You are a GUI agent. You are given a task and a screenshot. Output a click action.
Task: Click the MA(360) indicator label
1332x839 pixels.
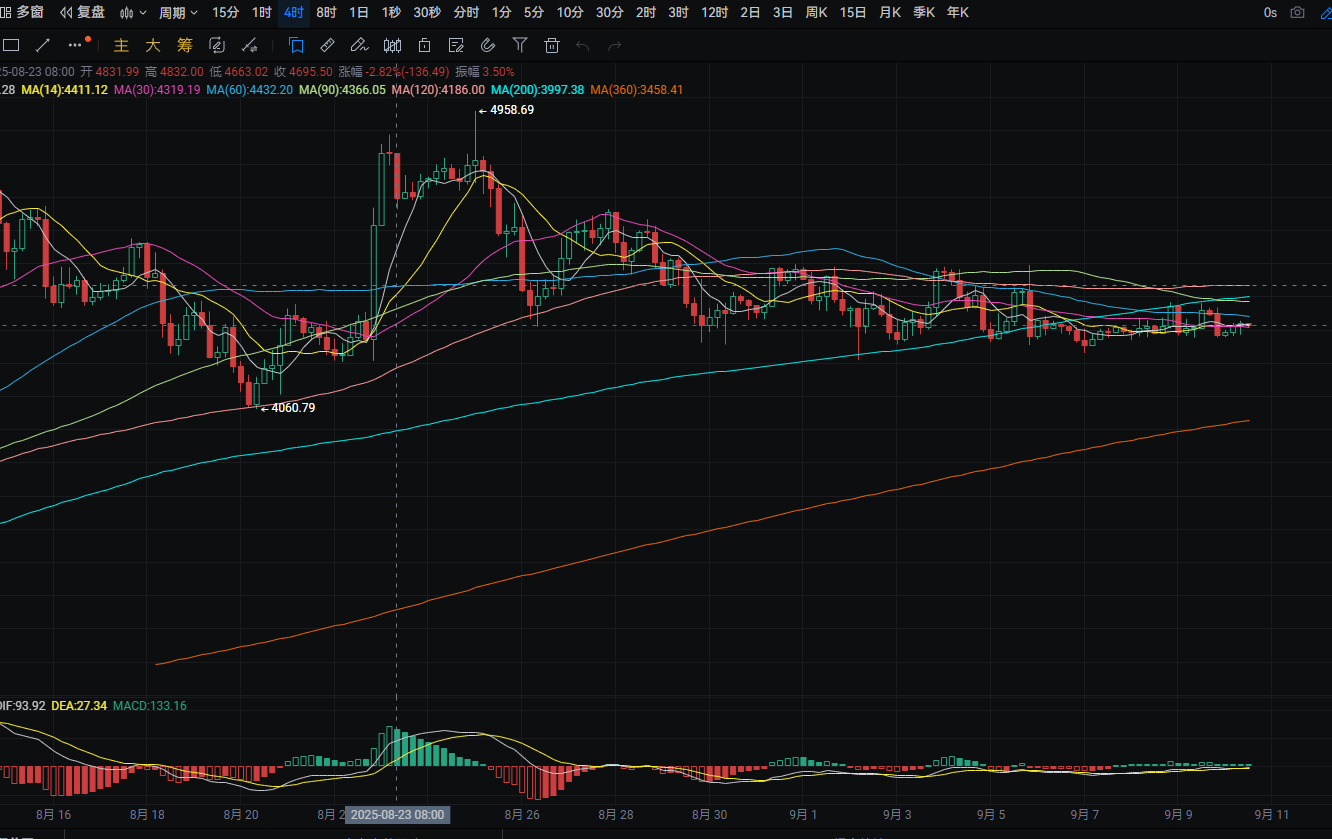[637, 90]
